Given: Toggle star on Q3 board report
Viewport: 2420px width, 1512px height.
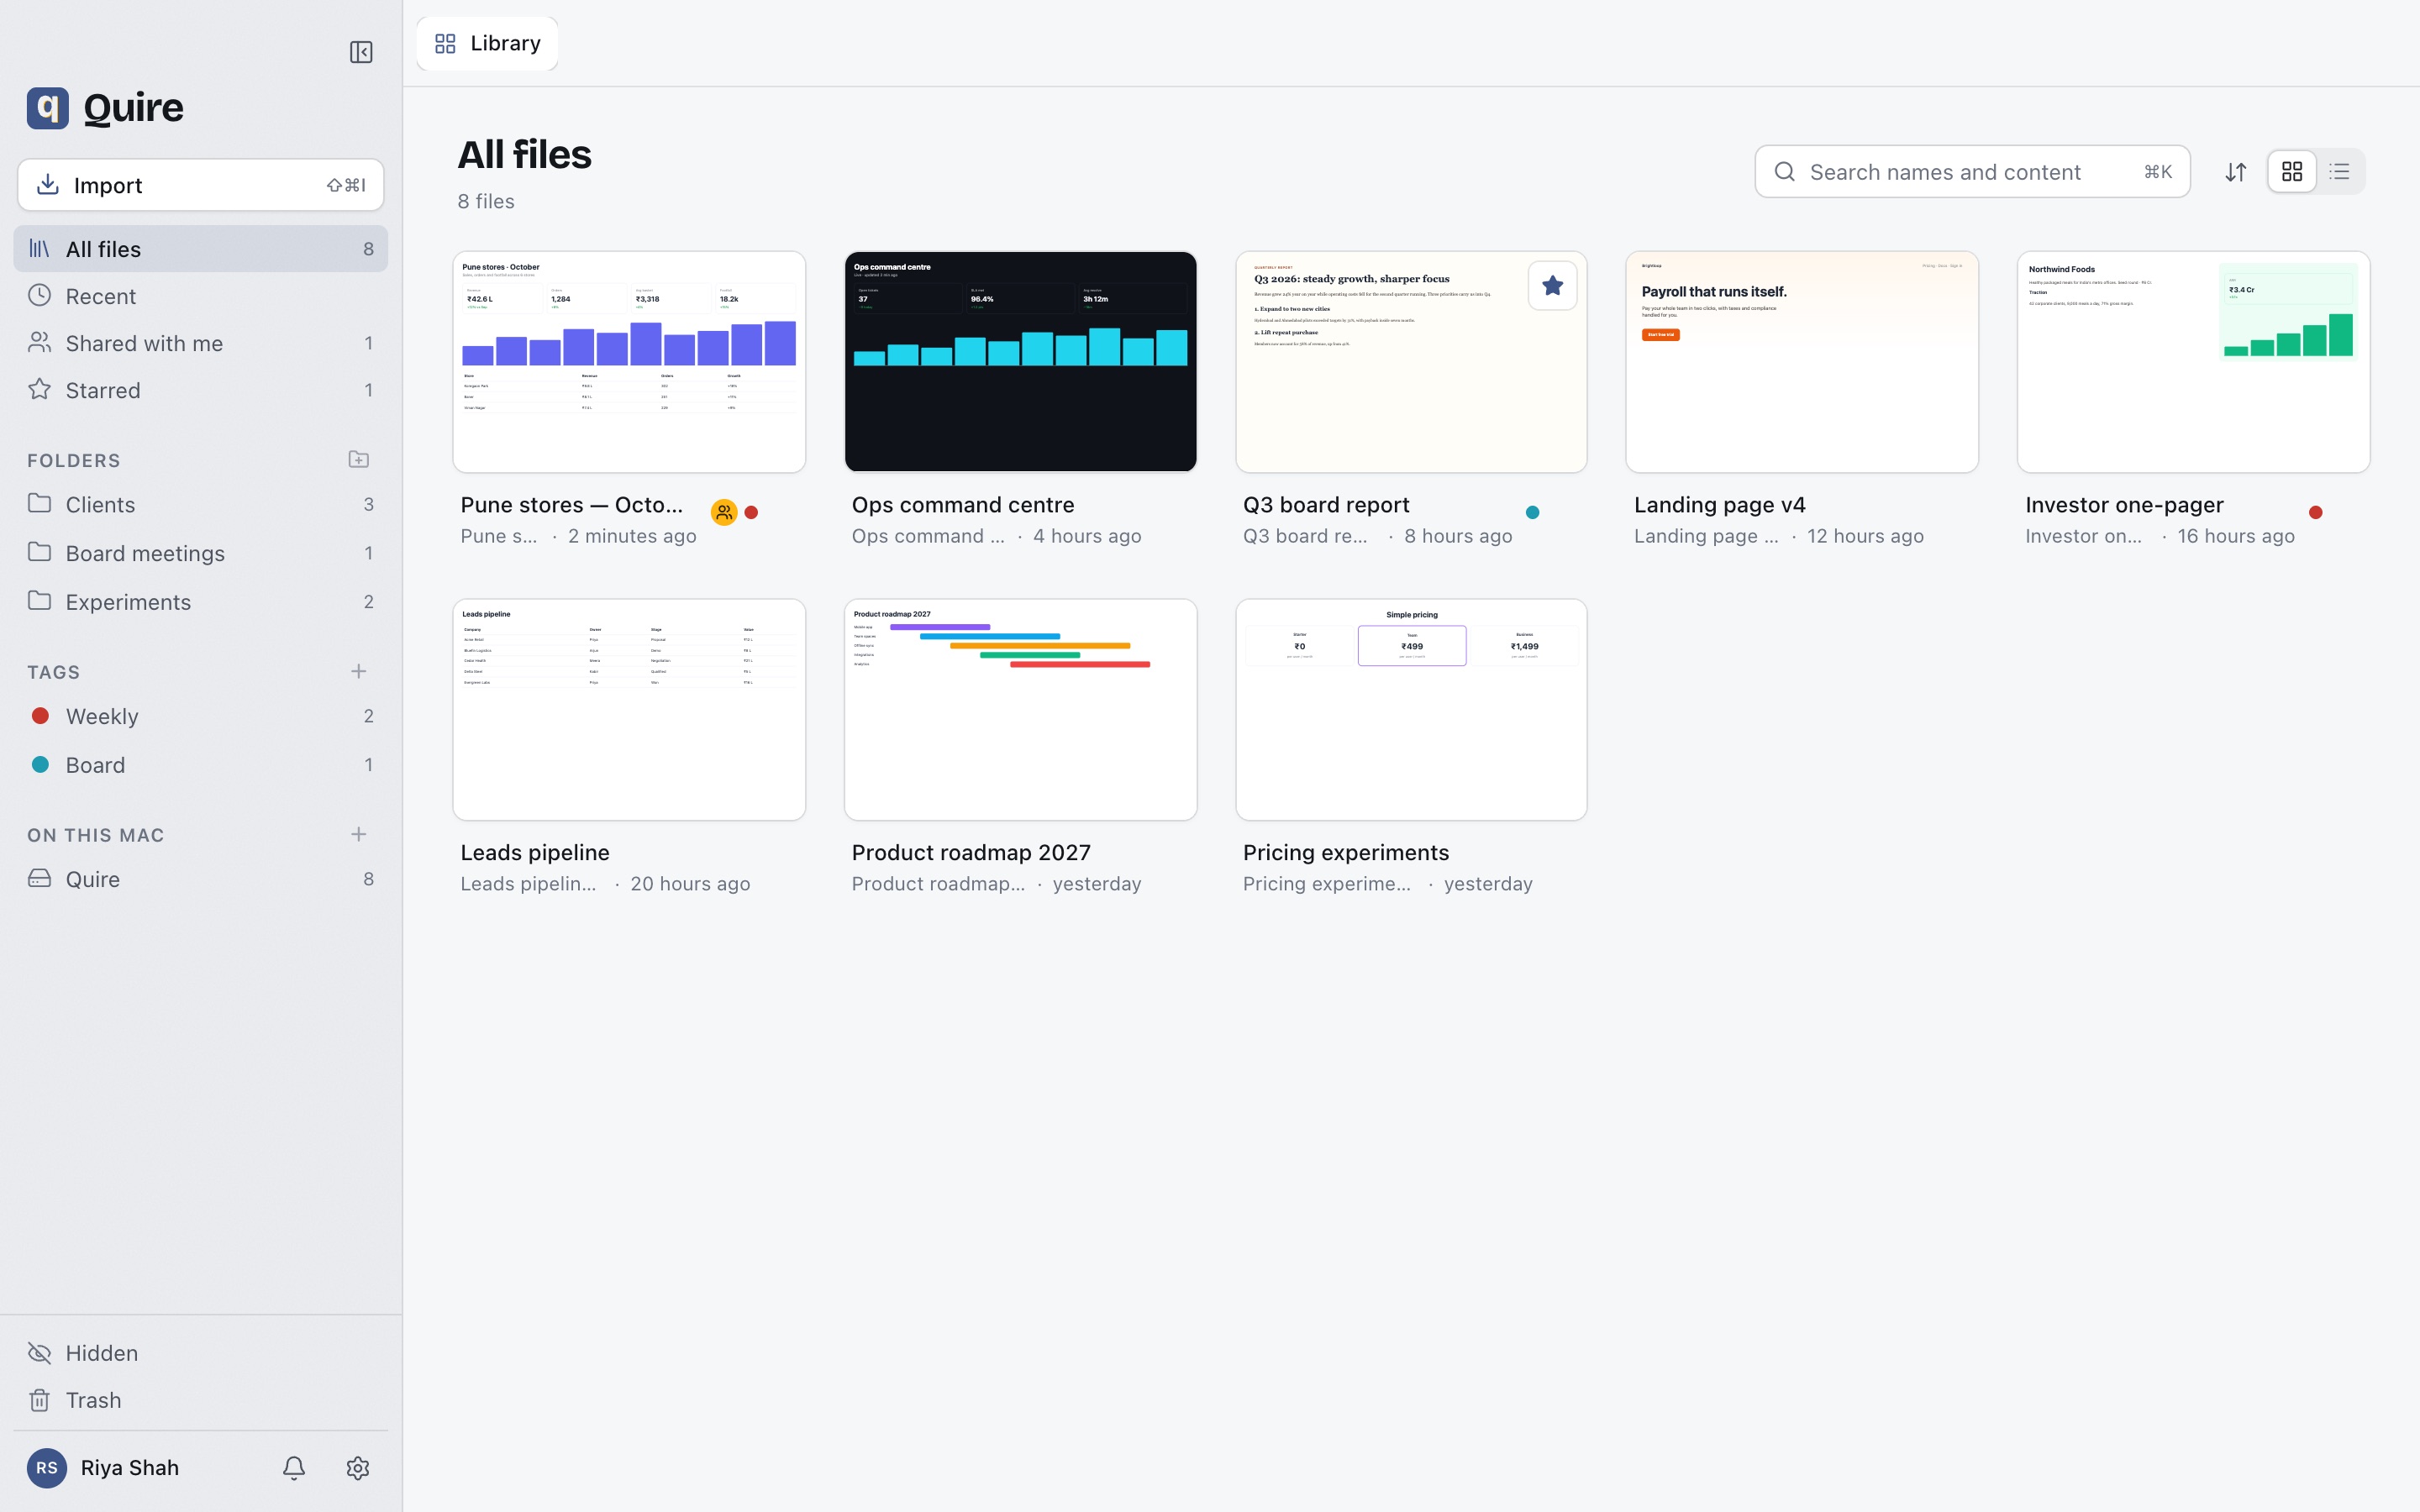Looking at the screenshot, I should (1552, 286).
